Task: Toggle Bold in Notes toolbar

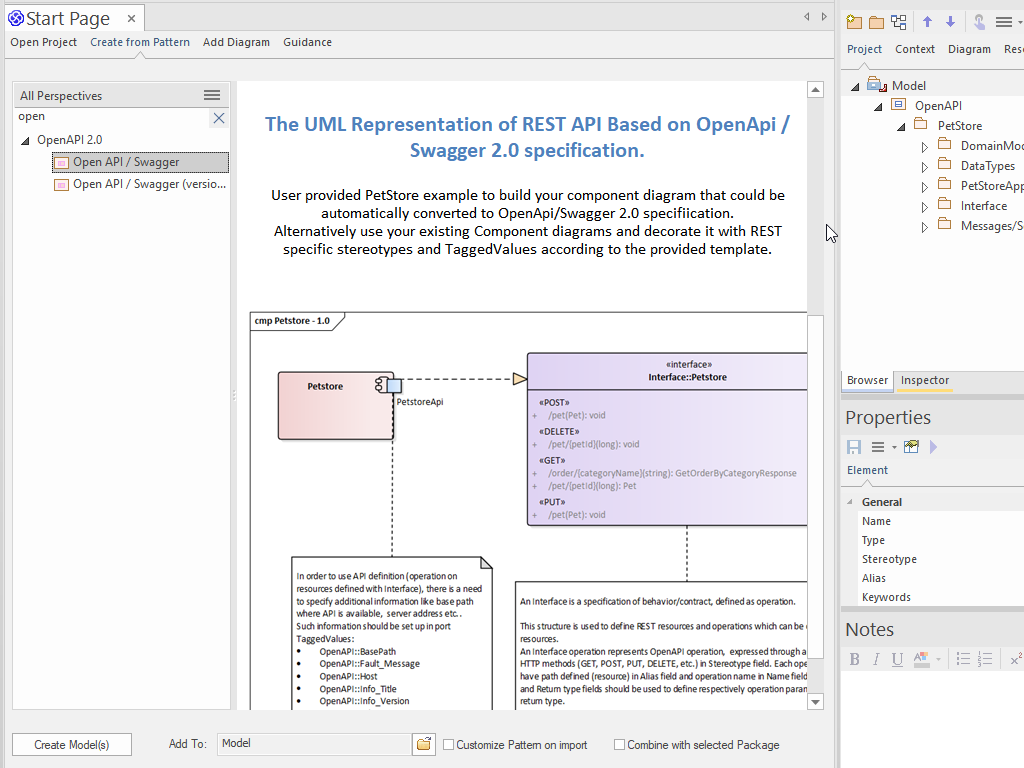Action: tap(854, 660)
